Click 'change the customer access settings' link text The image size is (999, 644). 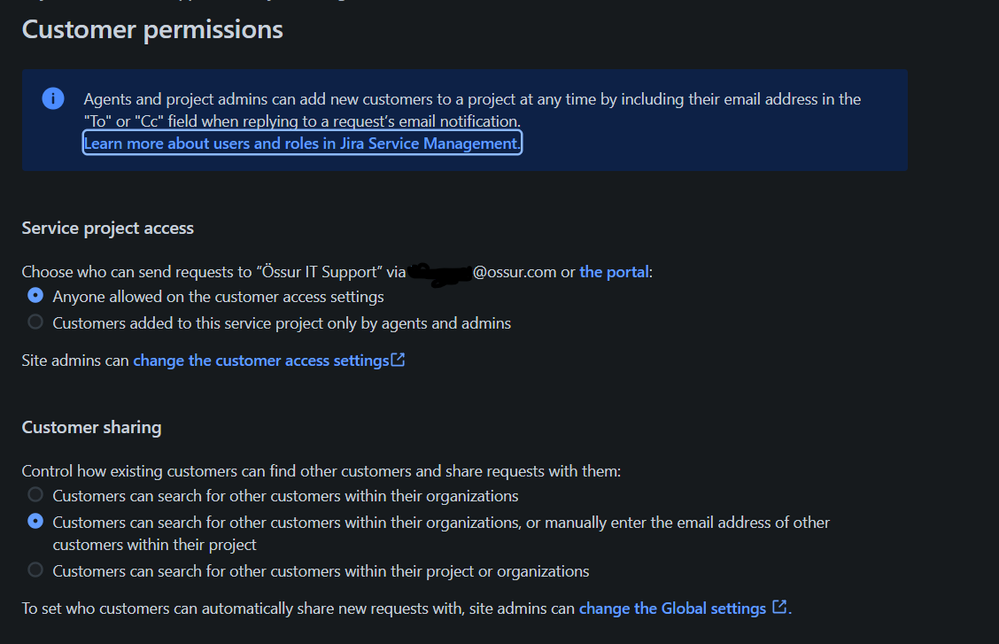click(261, 361)
